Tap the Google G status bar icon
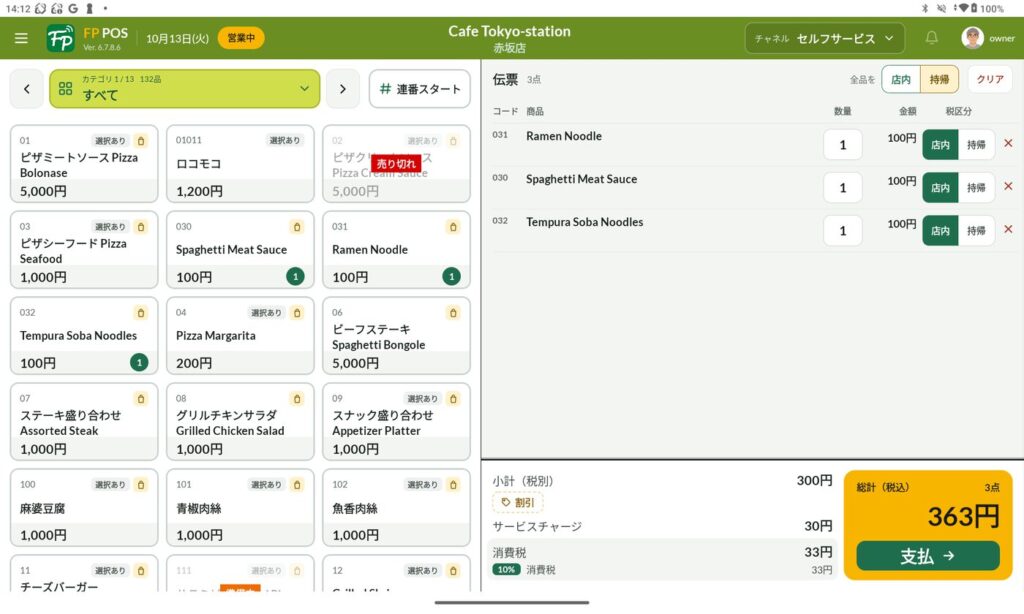 72,8
